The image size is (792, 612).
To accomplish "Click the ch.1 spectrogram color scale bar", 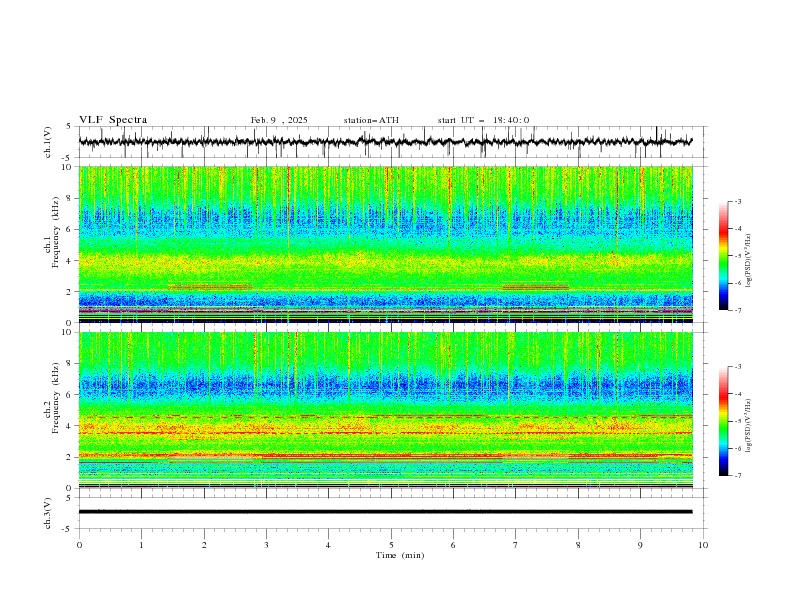I will point(723,256).
